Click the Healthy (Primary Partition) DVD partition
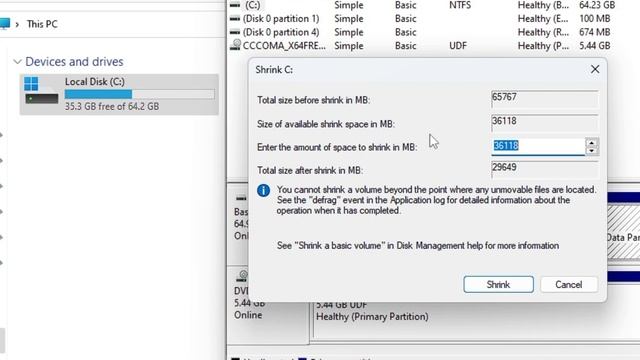Image resolution: width=640 pixels, height=360 pixels. (x=372, y=317)
